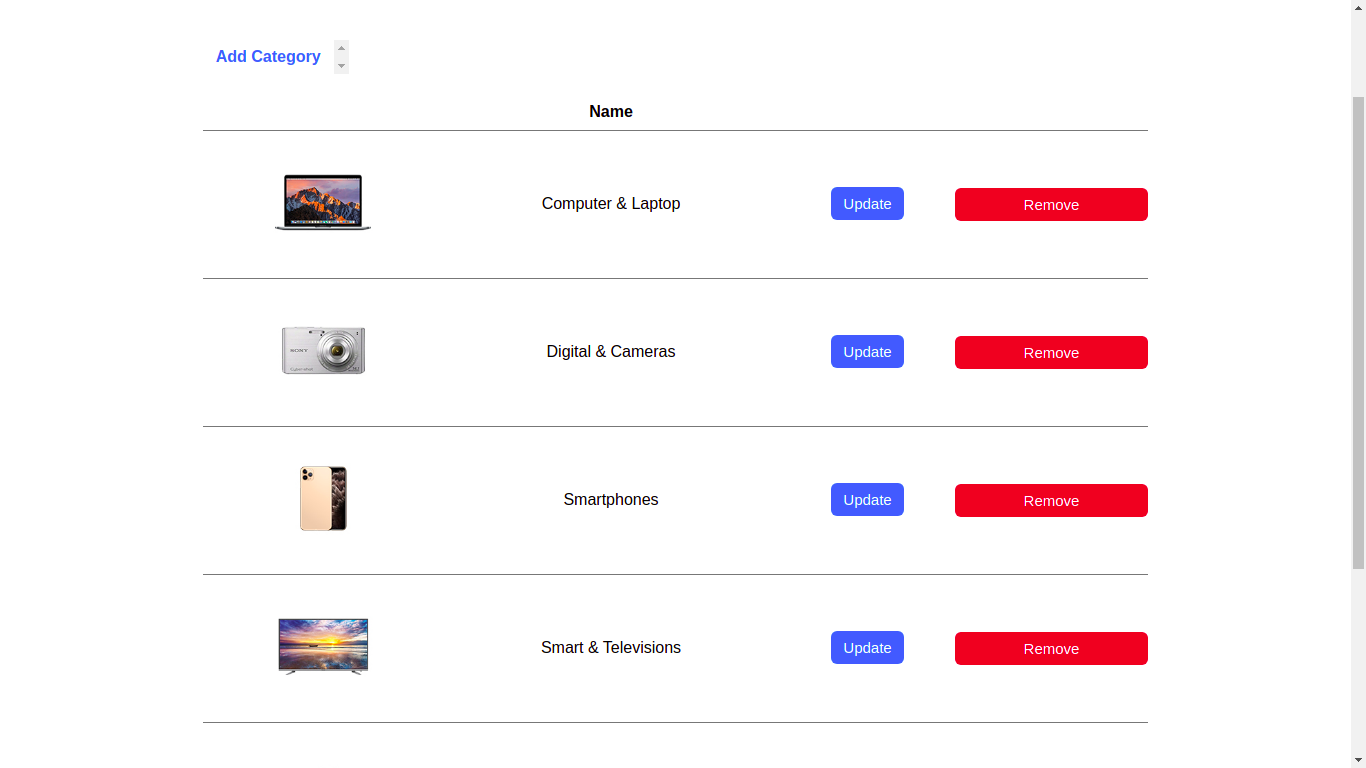
Task: Remove the Smart & Televisions category
Action: coord(1051,648)
